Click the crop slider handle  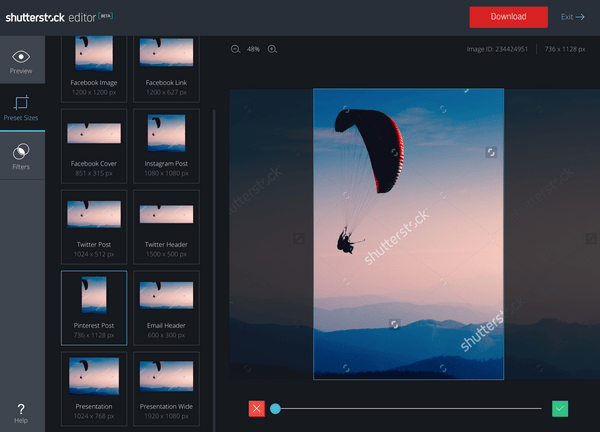(x=275, y=408)
